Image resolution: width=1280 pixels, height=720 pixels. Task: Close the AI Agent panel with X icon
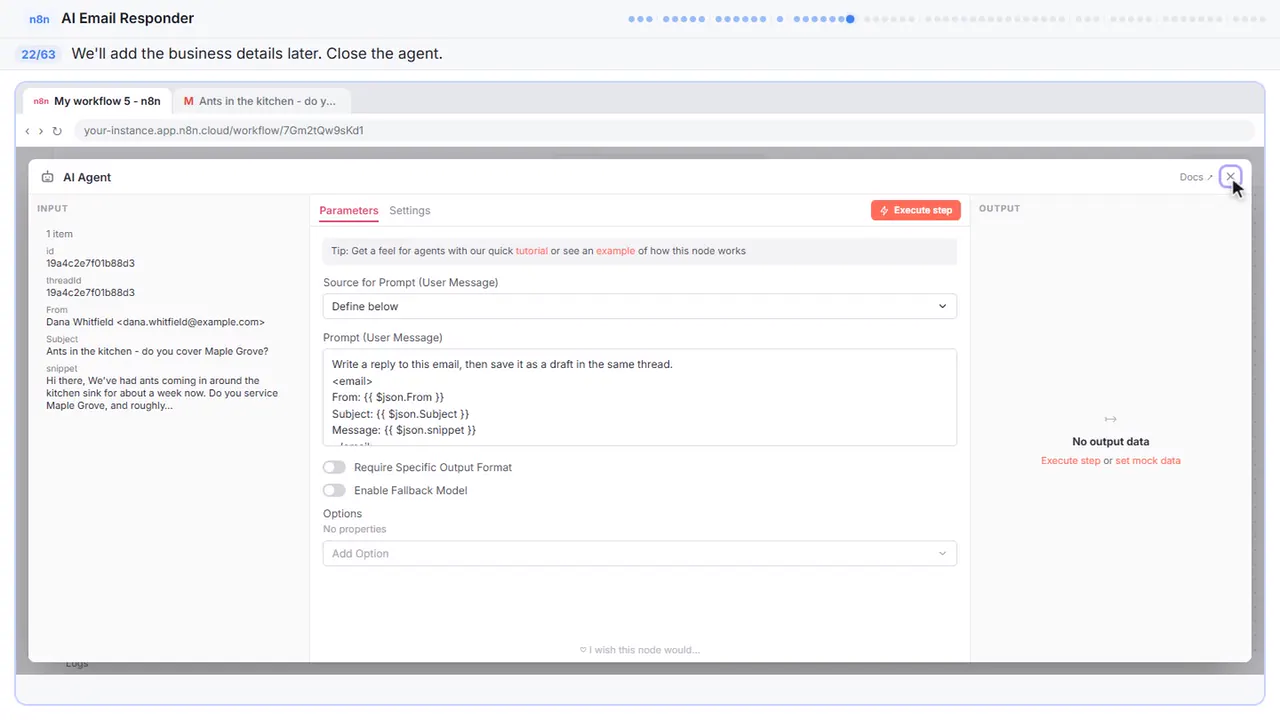click(x=1230, y=177)
